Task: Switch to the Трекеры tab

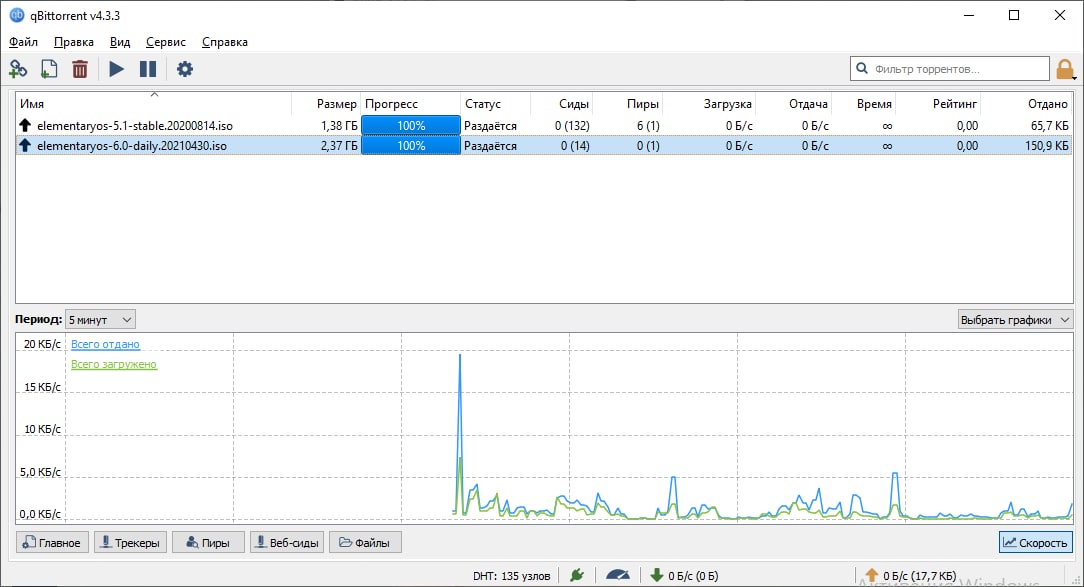Action: point(131,543)
